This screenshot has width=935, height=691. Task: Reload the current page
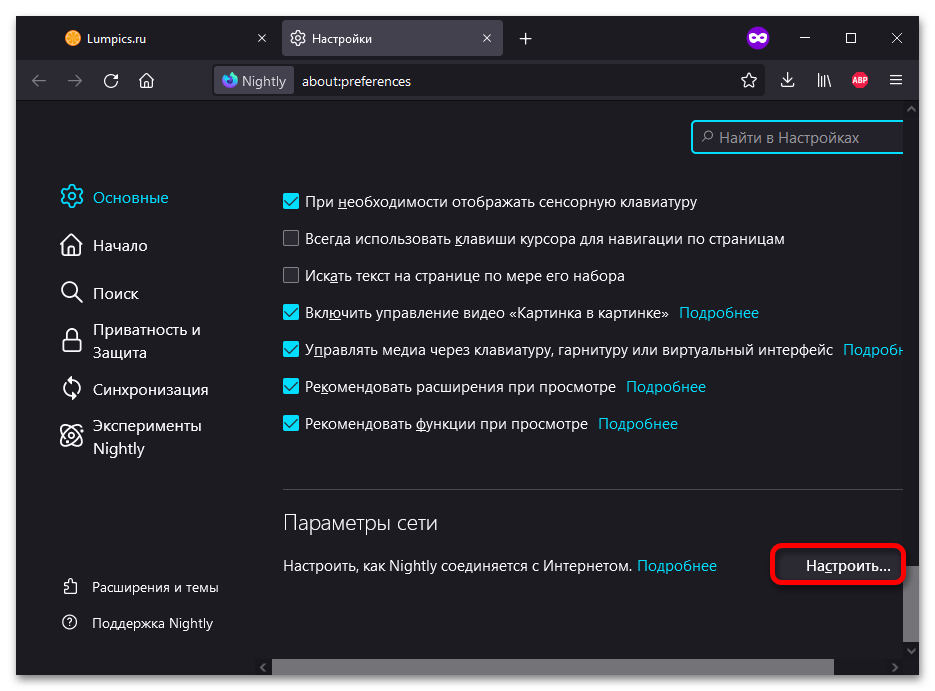111,80
